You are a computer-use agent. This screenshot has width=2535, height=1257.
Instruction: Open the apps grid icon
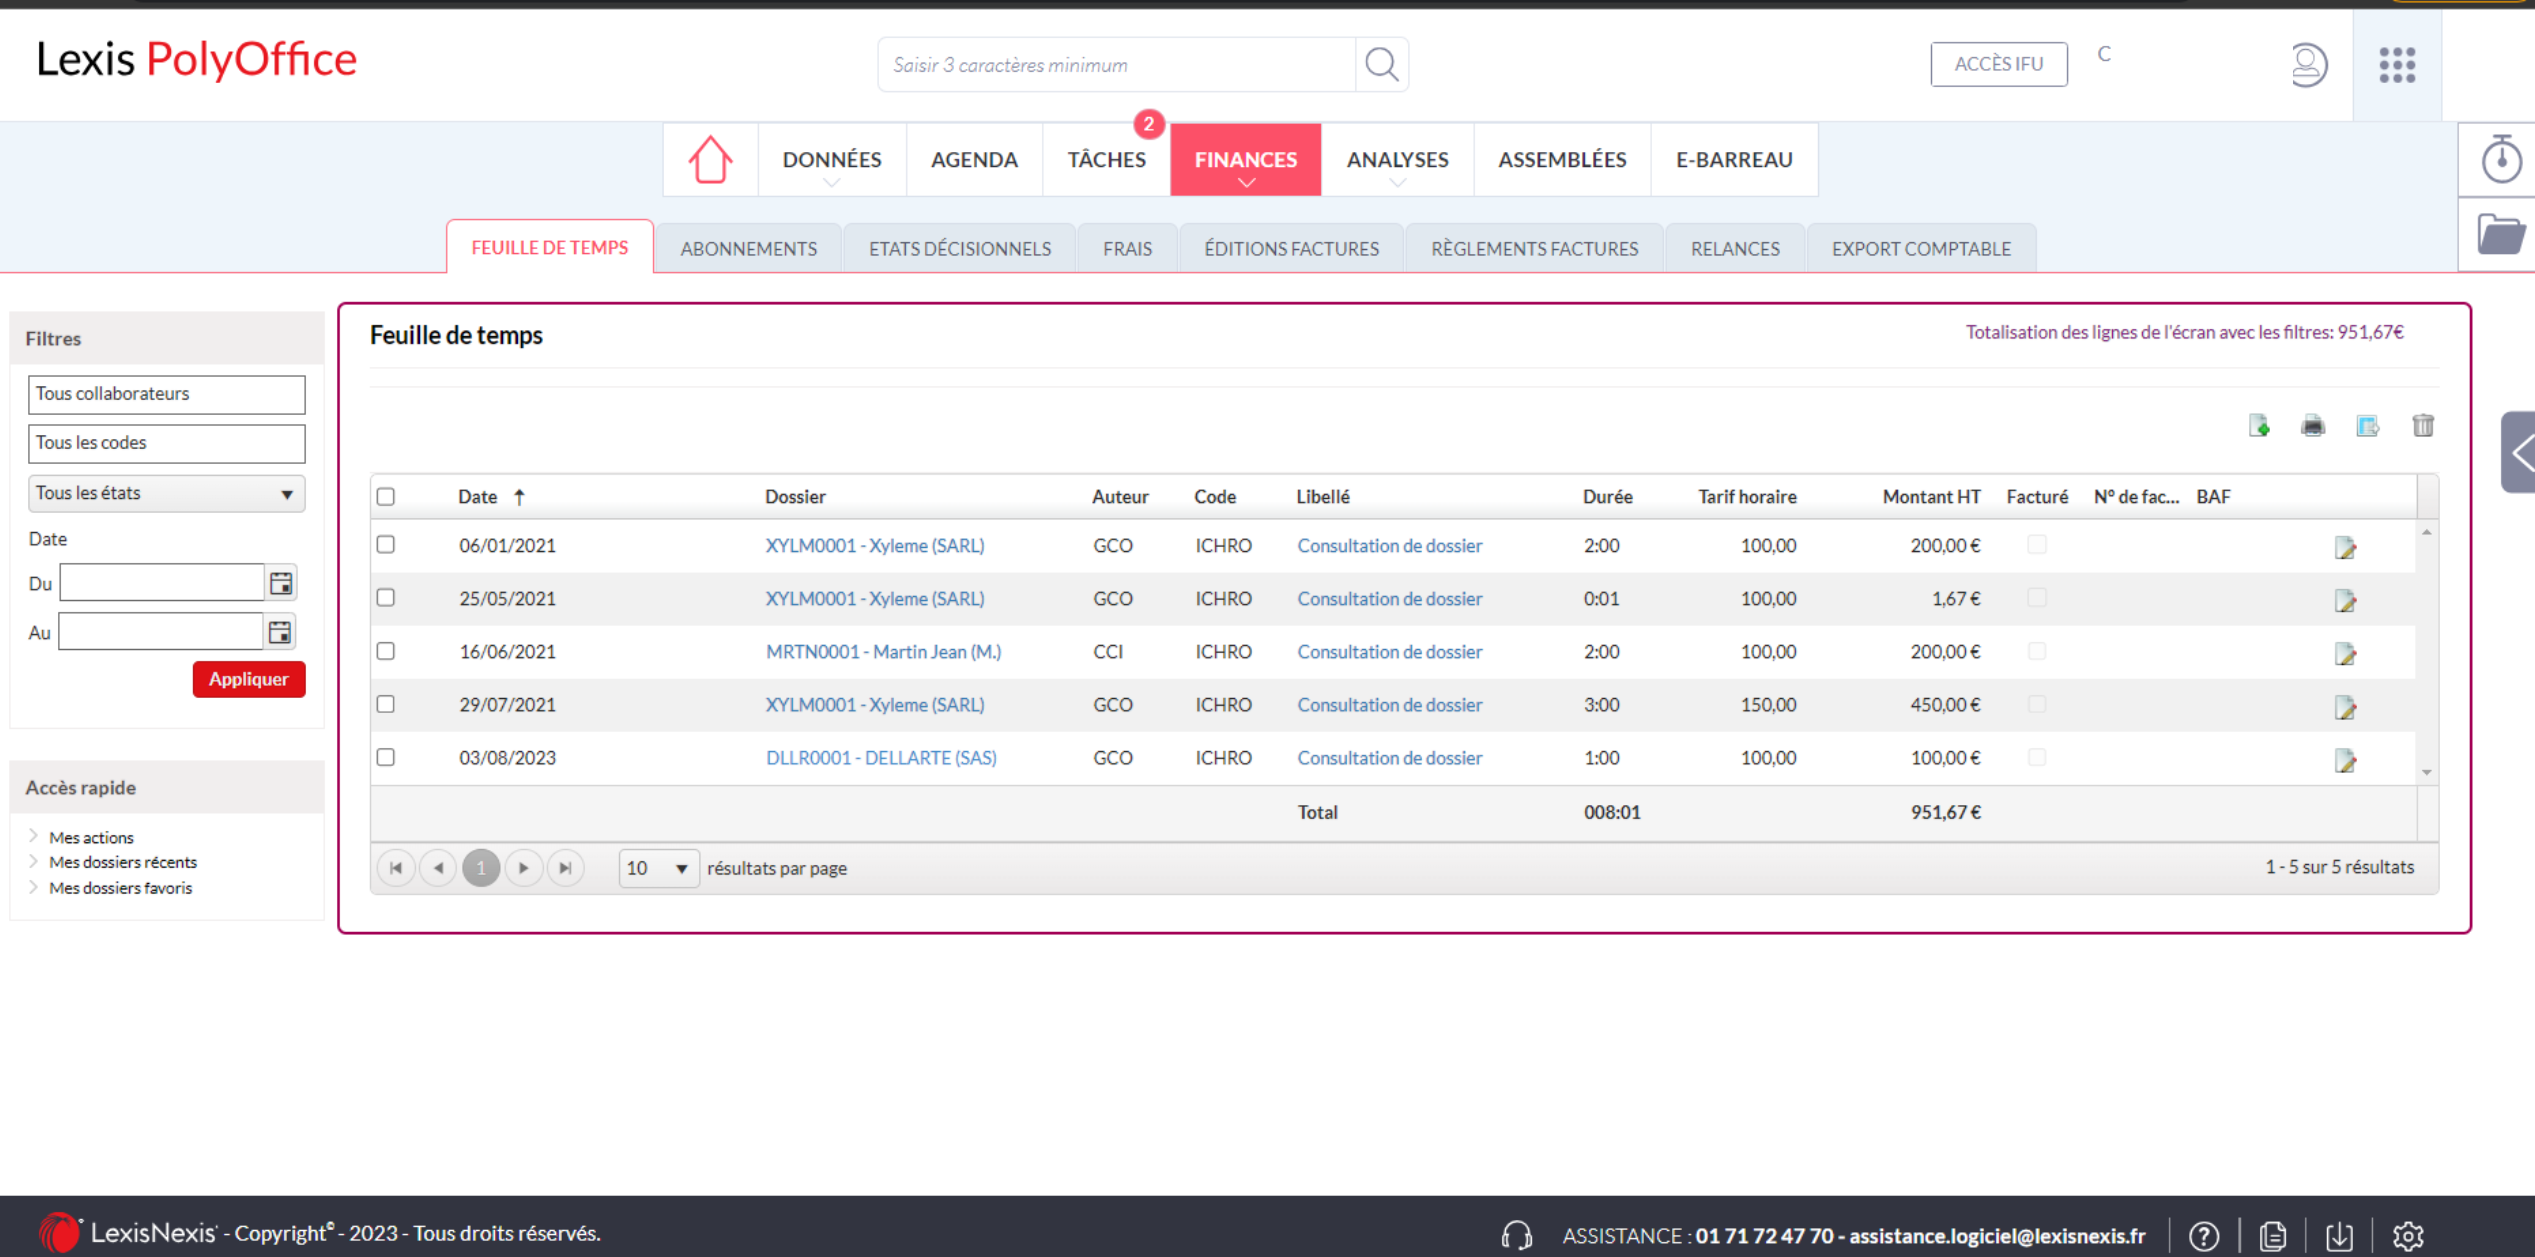(2397, 65)
